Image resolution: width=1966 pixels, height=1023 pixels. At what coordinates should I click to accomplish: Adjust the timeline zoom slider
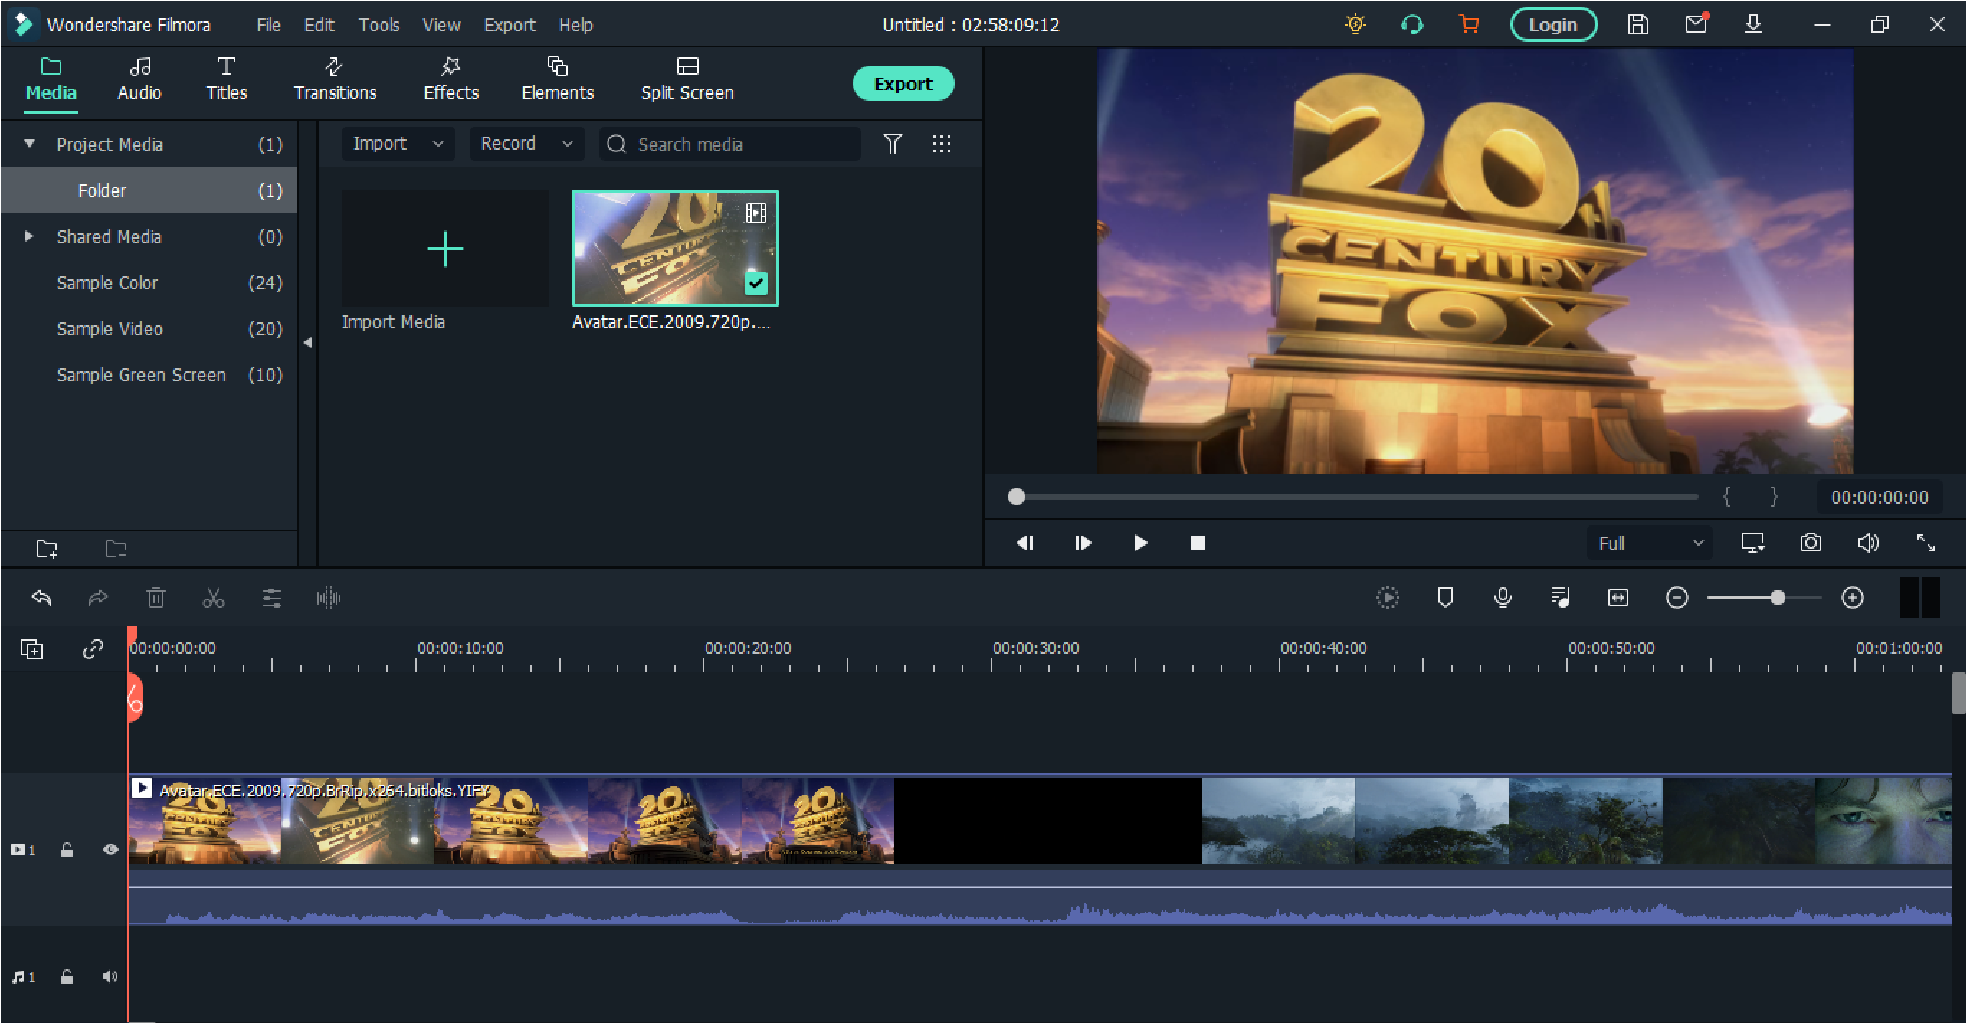[x=1777, y=598]
